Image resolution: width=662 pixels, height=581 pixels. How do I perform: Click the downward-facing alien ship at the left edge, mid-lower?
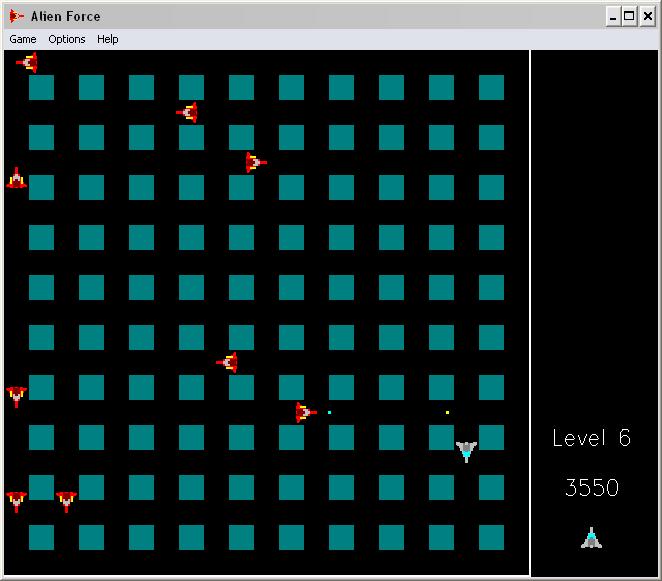click(16, 396)
